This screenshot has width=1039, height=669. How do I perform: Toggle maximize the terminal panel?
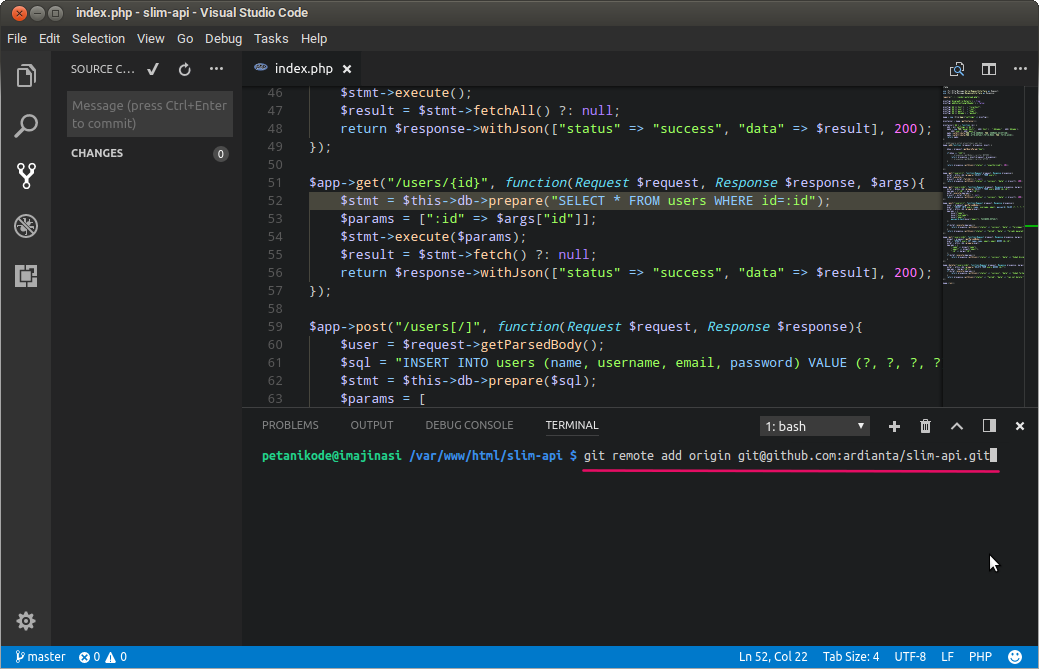pyautogui.click(x=957, y=426)
